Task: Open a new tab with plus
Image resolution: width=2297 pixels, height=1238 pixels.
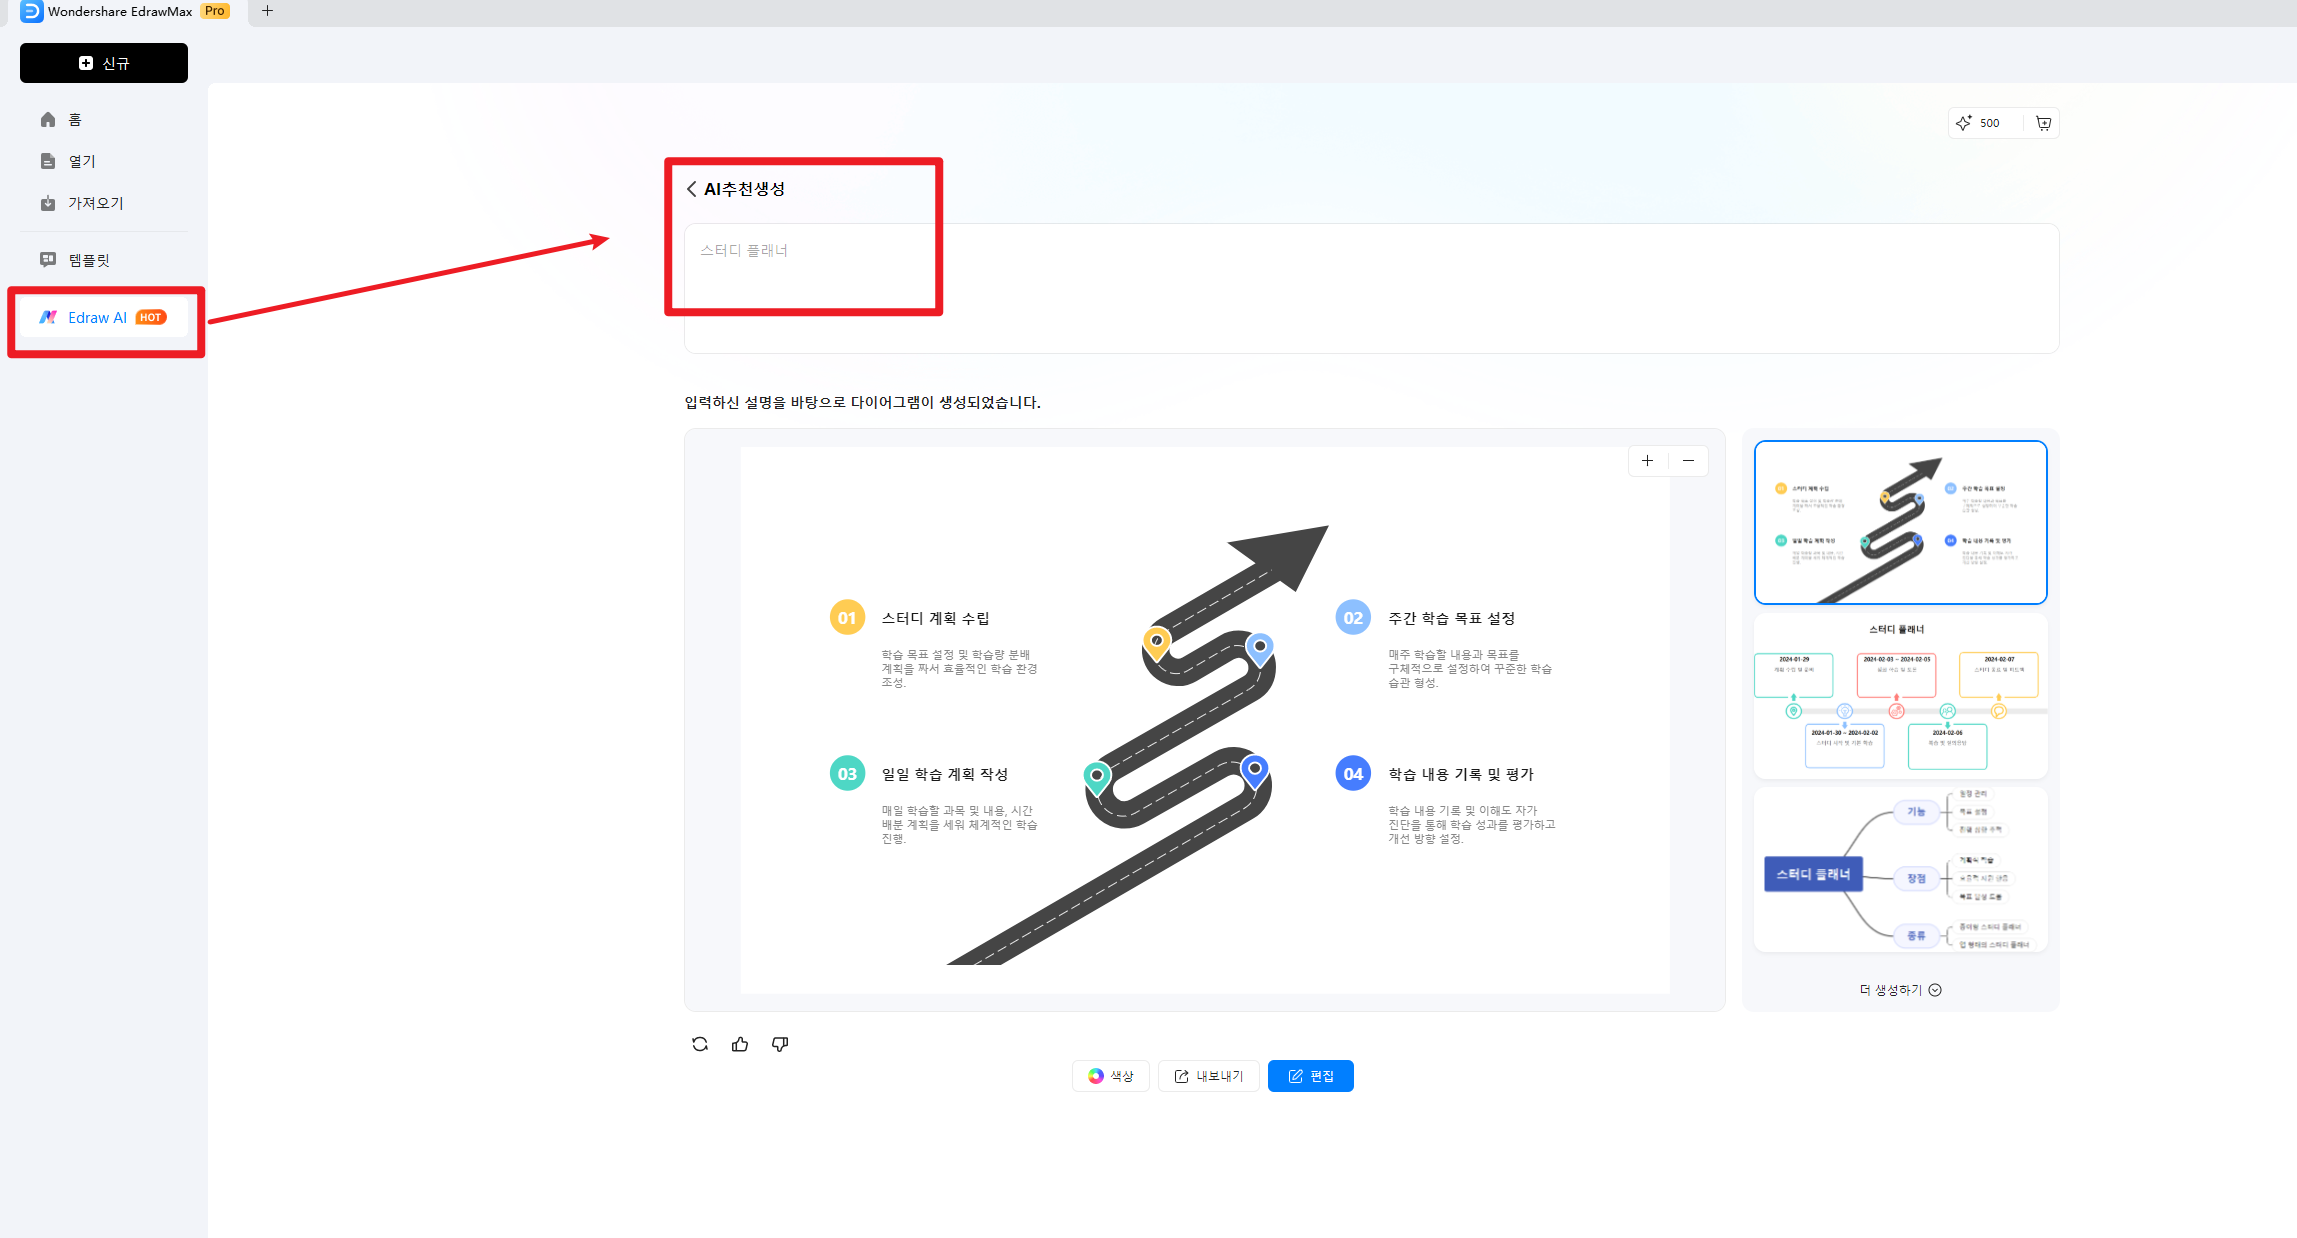Action: [267, 11]
